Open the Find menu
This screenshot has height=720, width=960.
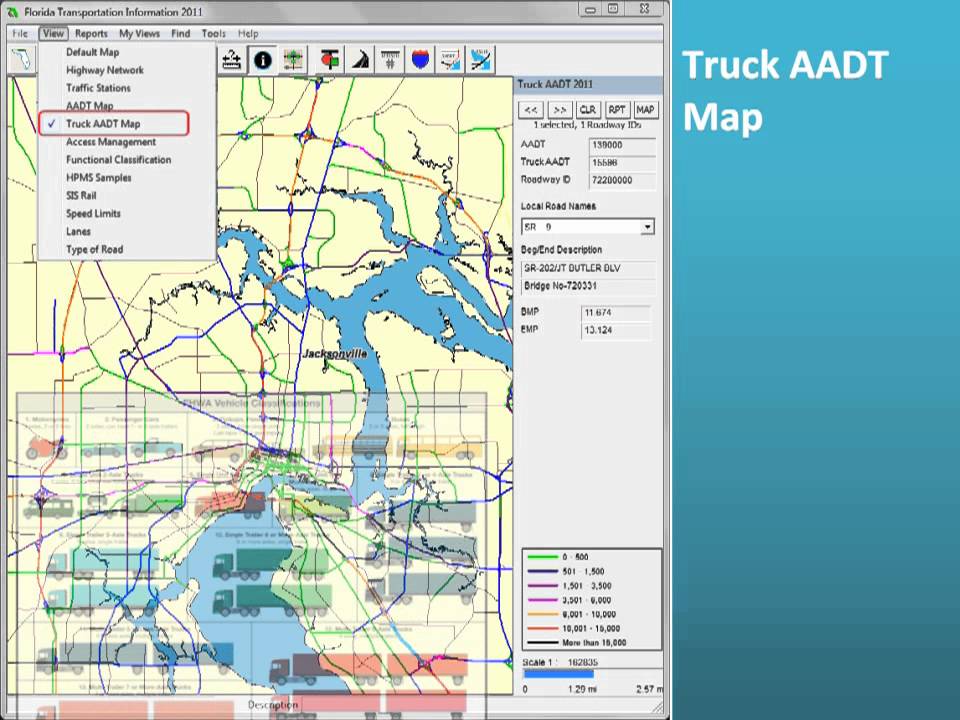(181, 34)
